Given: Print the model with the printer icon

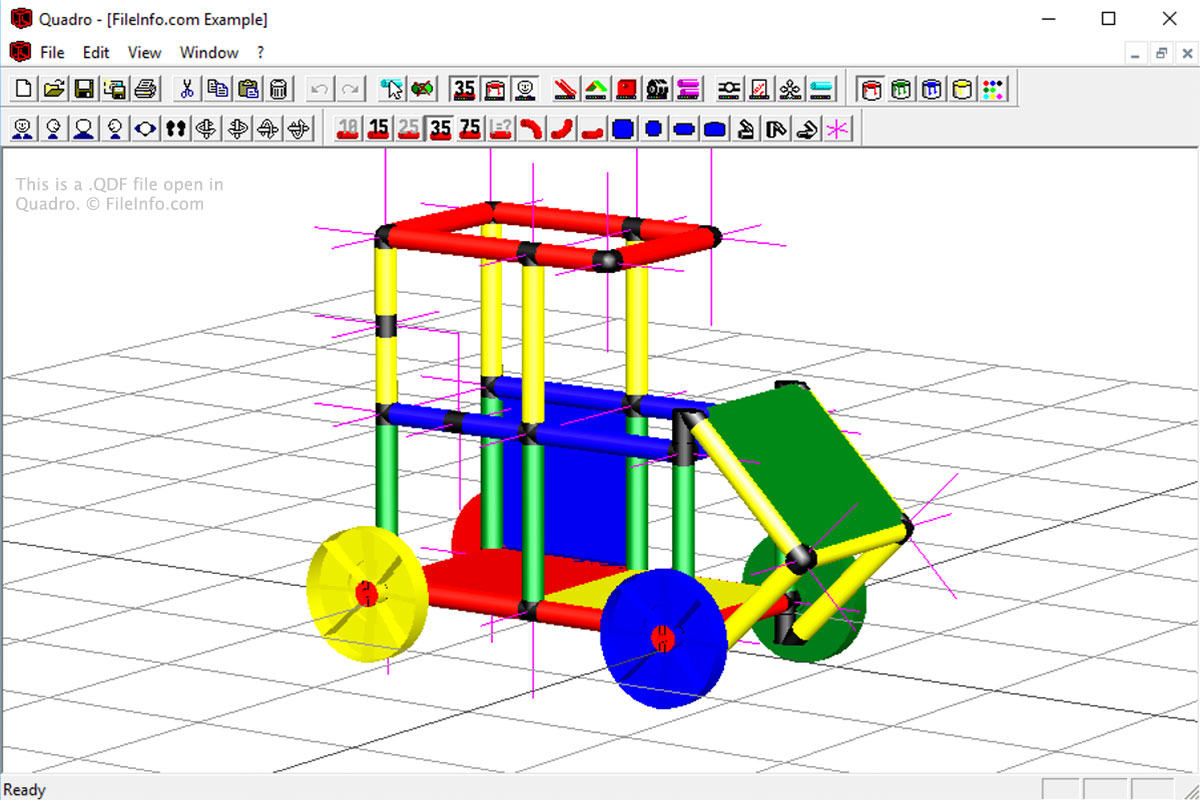Looking at the screenshot, I should (x=144, y=89).
